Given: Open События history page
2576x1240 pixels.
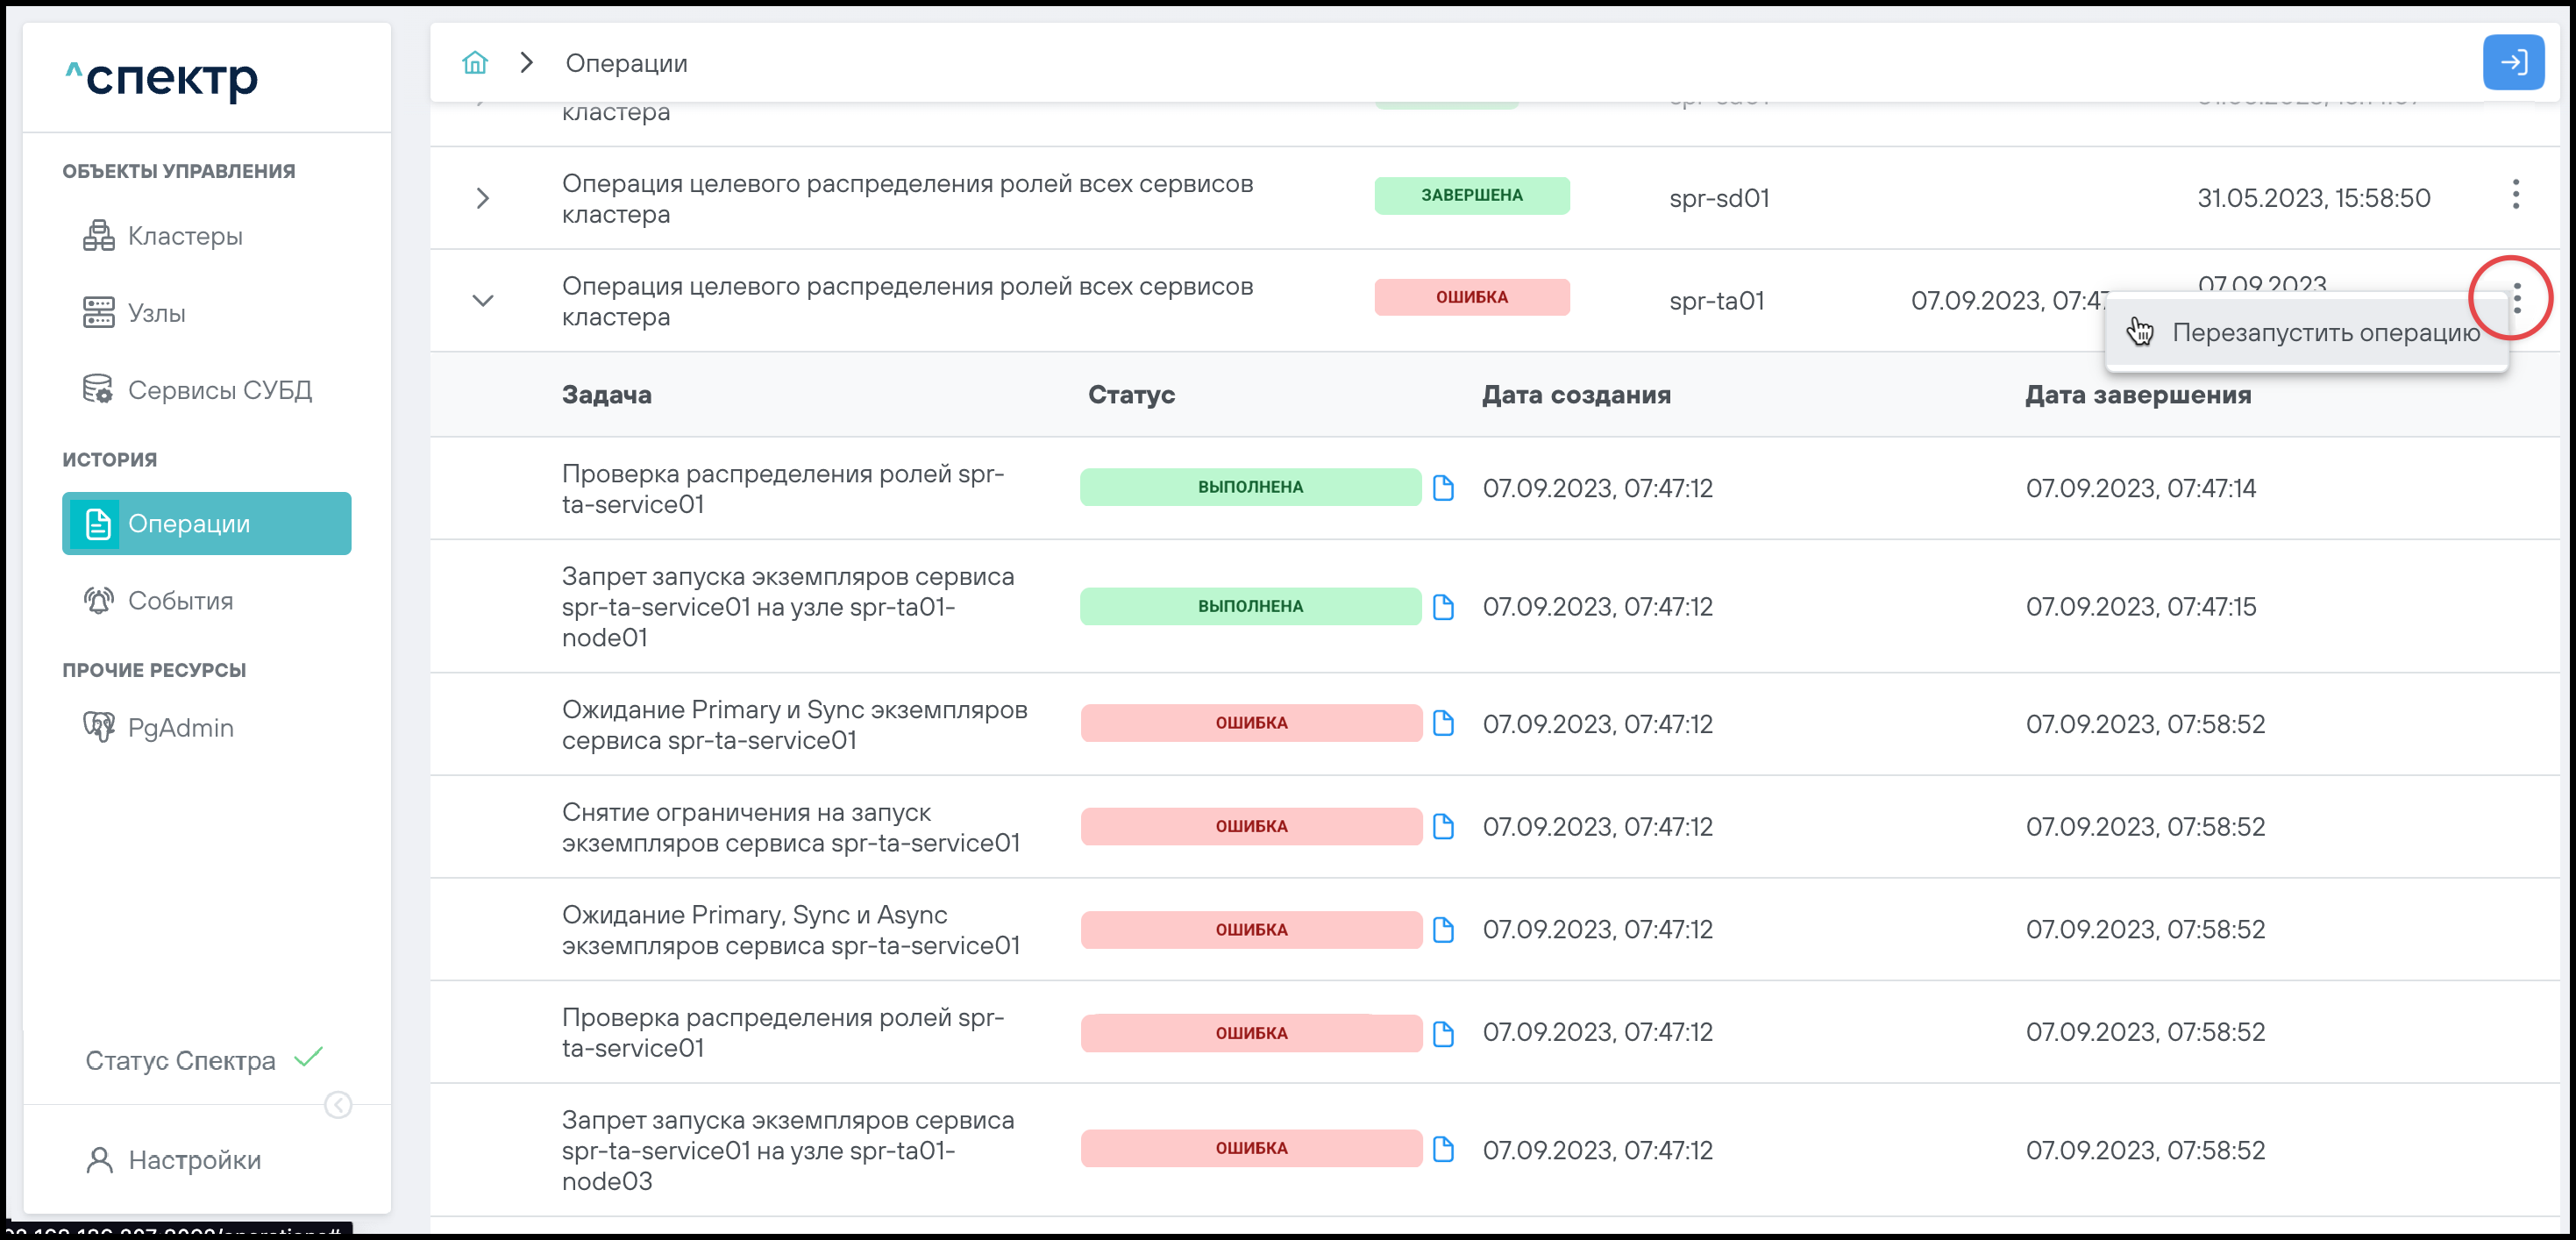Looking at the screenshot, I should pyautogui.click(x=180, y=601).
